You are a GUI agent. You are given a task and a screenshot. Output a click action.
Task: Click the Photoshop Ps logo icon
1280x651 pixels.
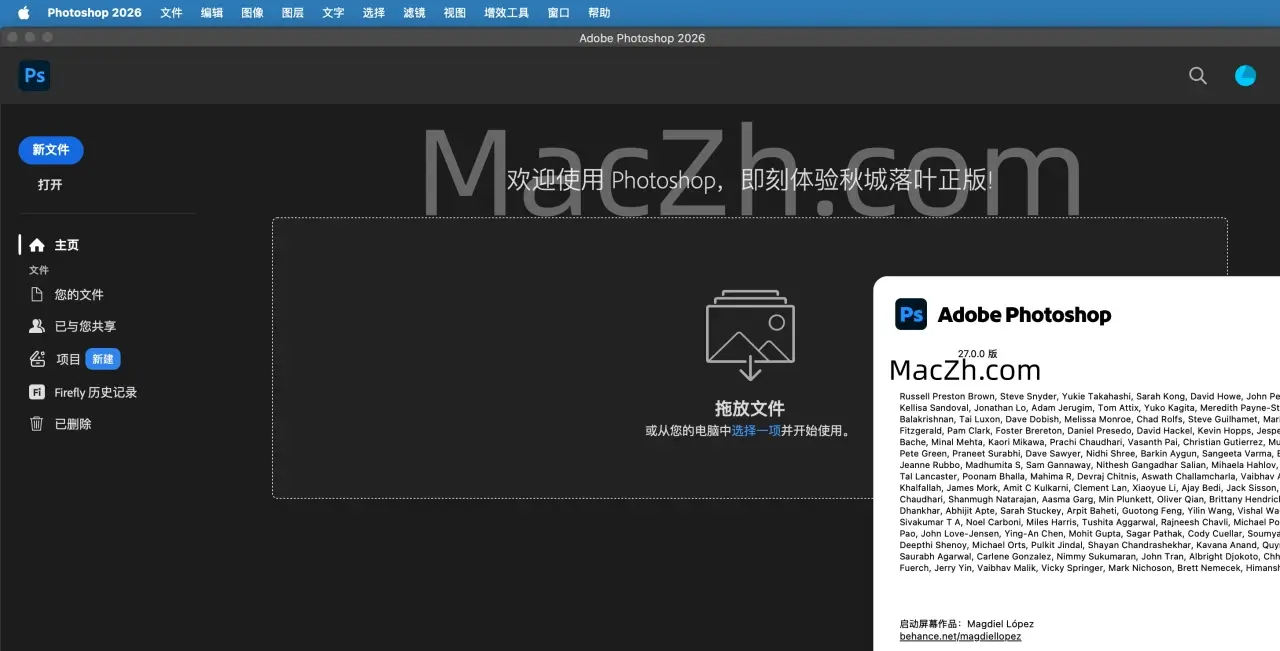34,75
